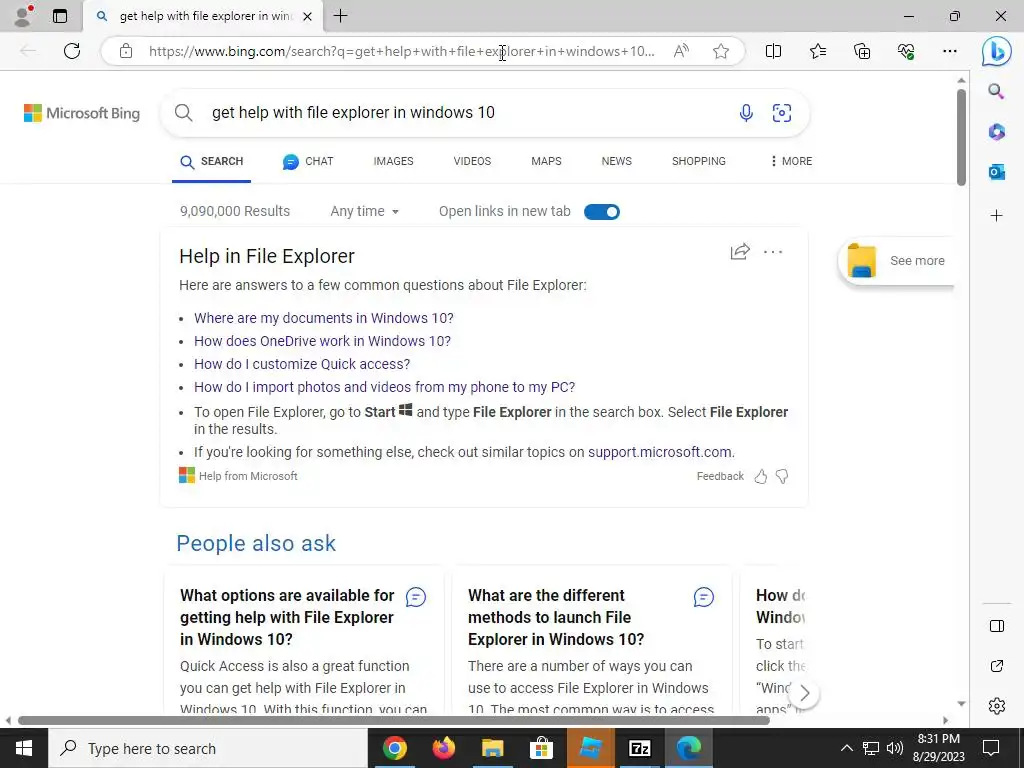This screenshot has width=1024, height=768.
Task: Click the sidebar open-link external icon
Action: [997, 666]
